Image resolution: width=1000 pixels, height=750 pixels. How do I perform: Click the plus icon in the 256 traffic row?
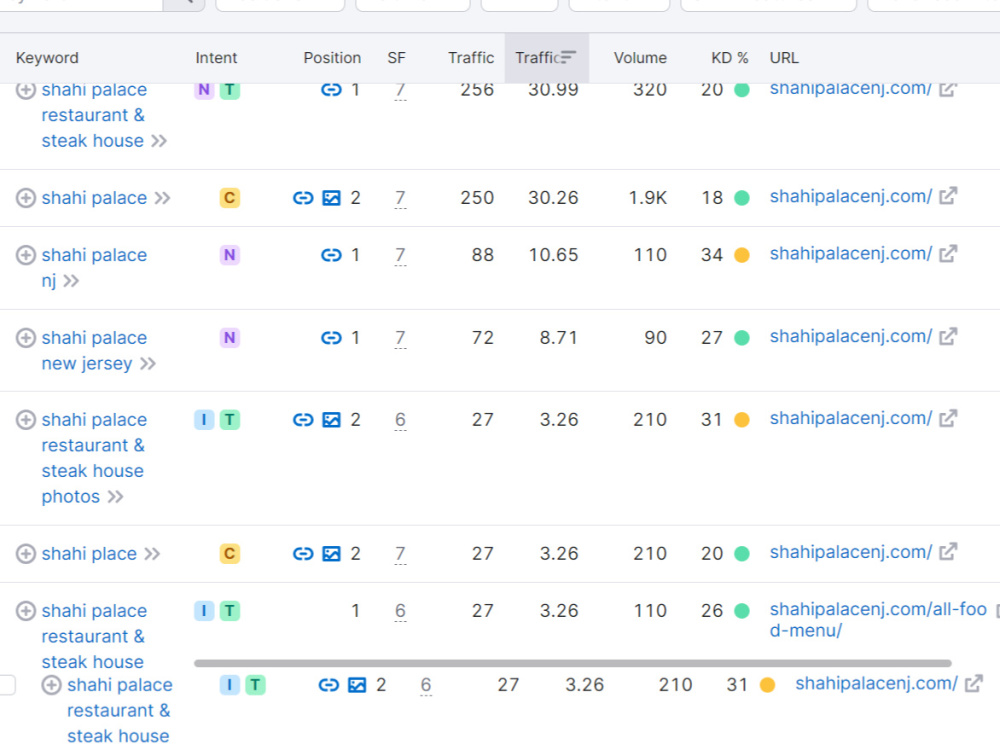[26, 90]
